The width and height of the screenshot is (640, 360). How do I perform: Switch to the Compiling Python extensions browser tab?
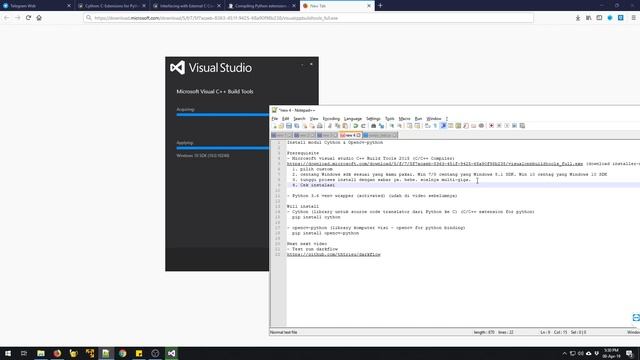(261, 6)
